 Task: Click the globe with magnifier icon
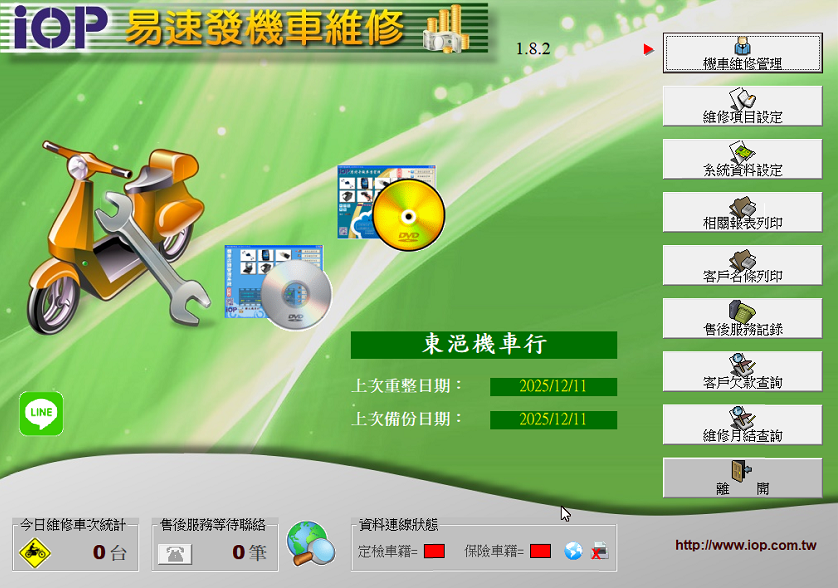point(310,545)
